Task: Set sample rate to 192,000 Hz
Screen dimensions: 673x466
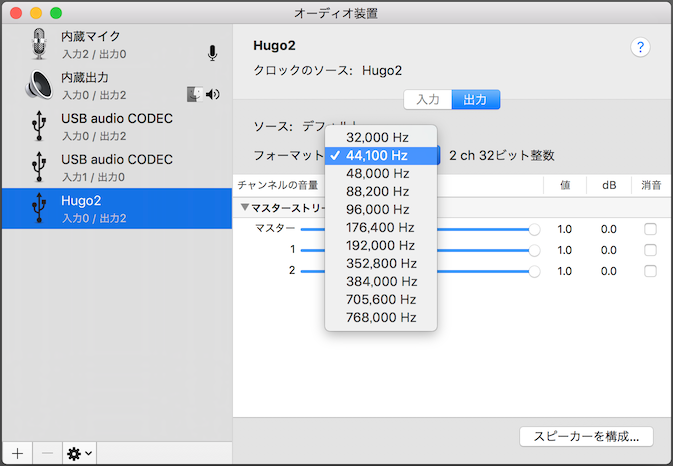Action: coord(381,245)
